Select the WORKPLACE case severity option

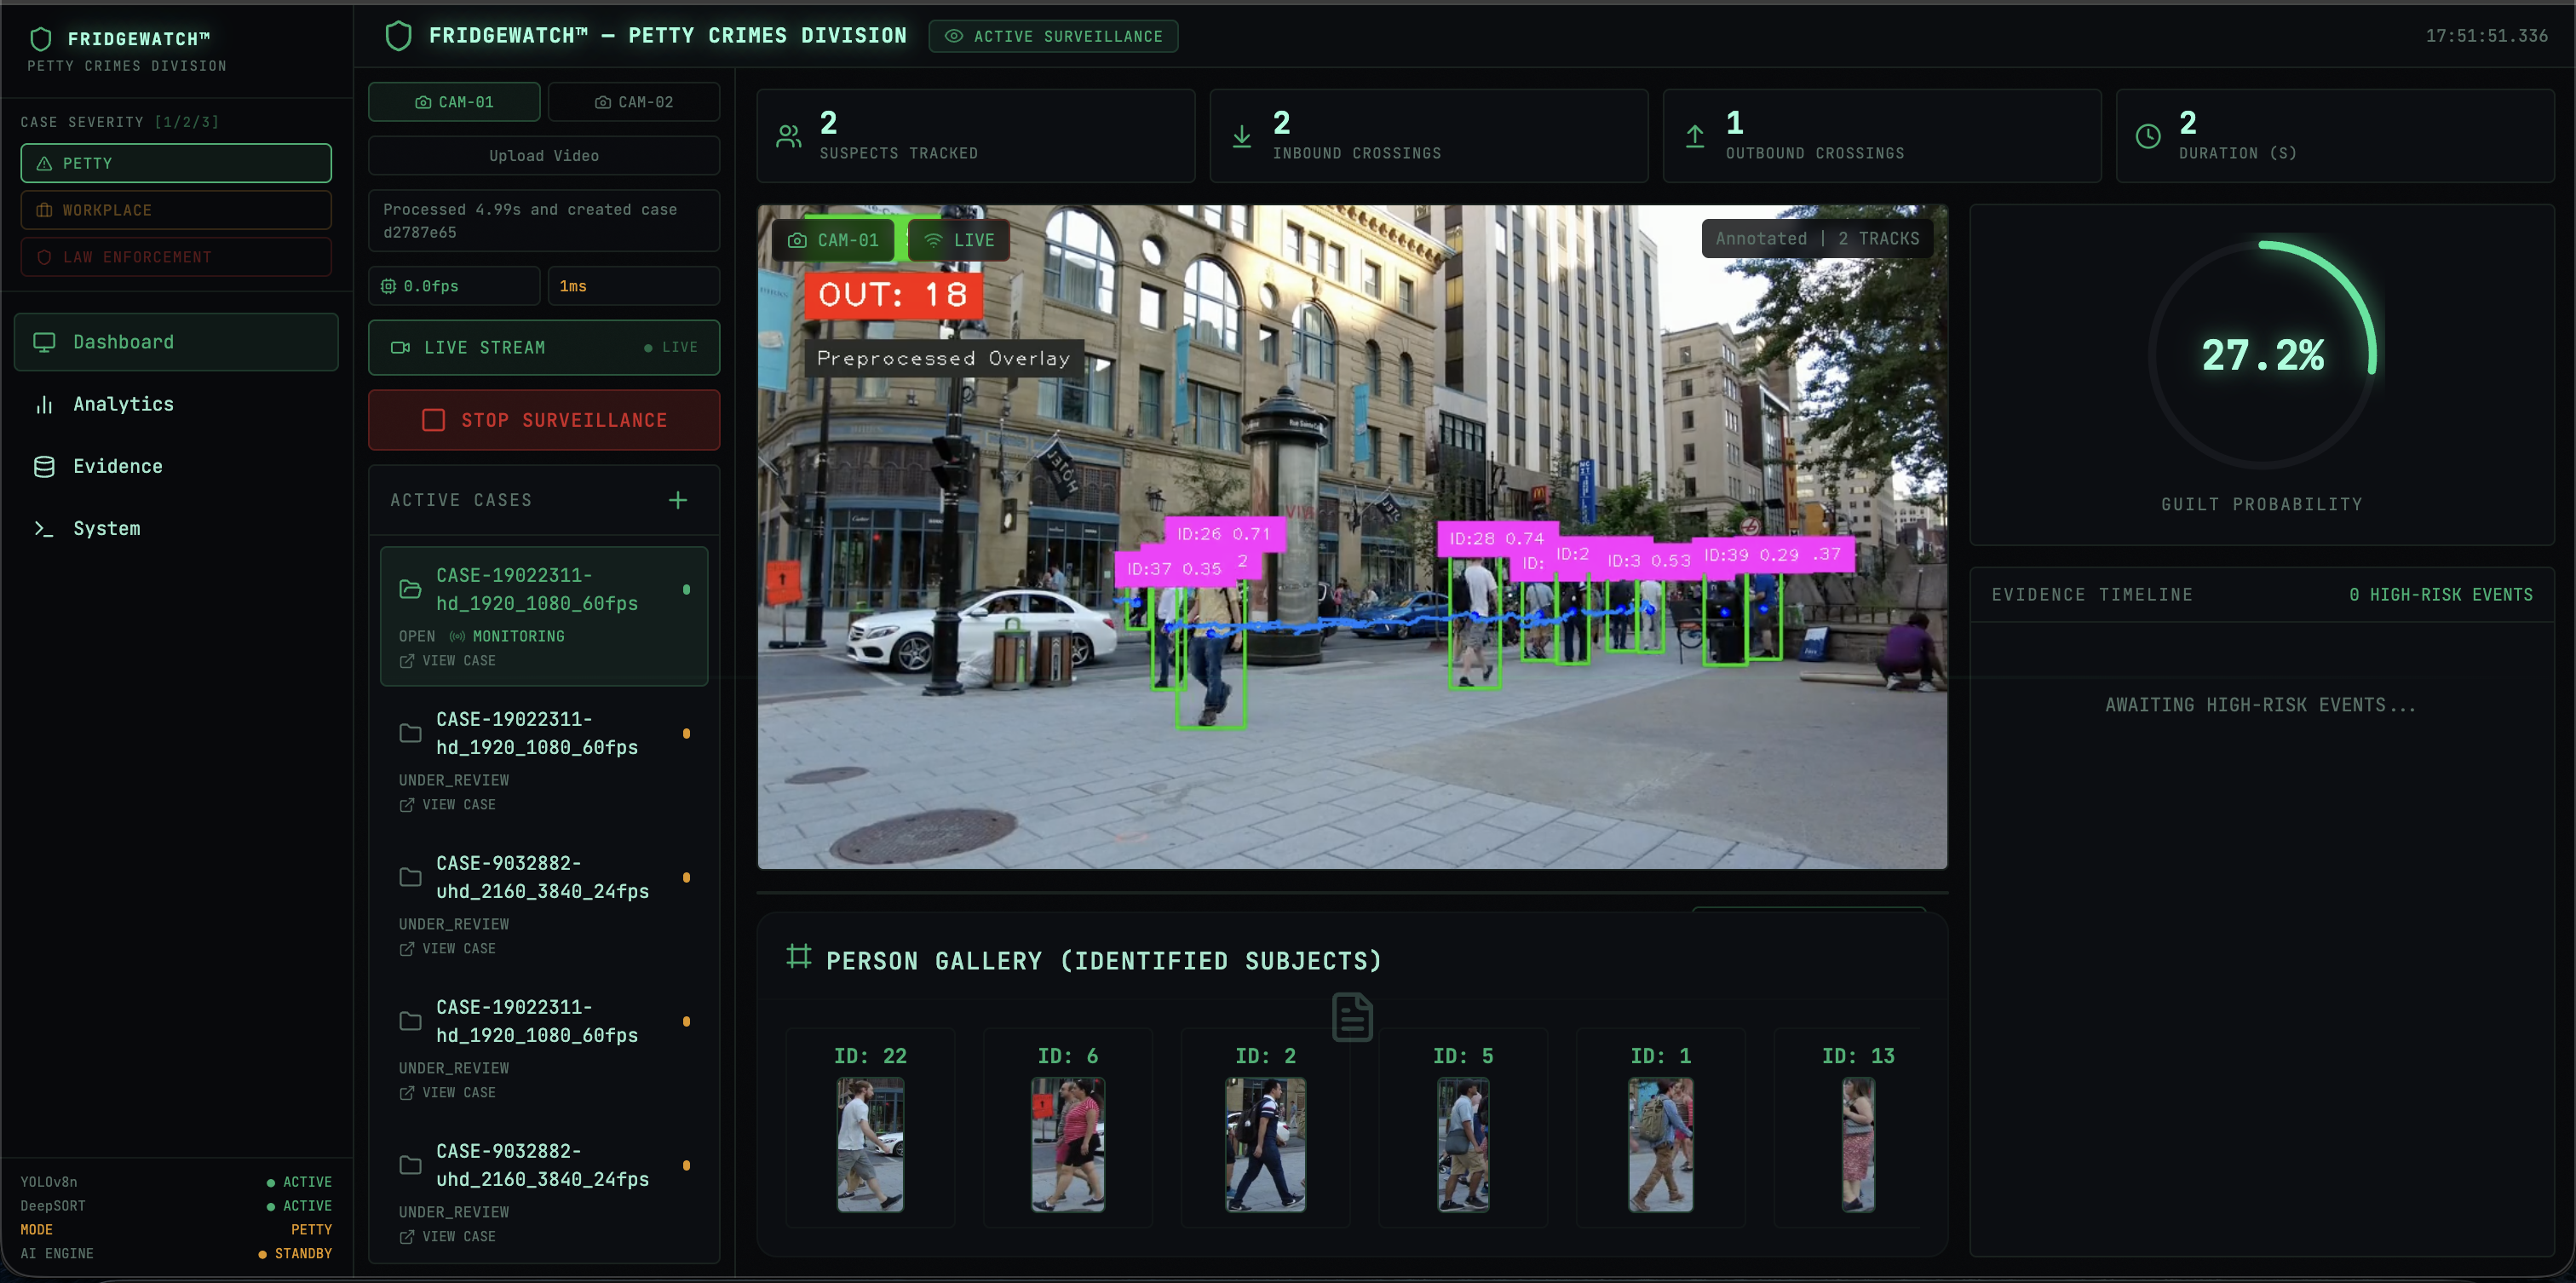(176, 210)
